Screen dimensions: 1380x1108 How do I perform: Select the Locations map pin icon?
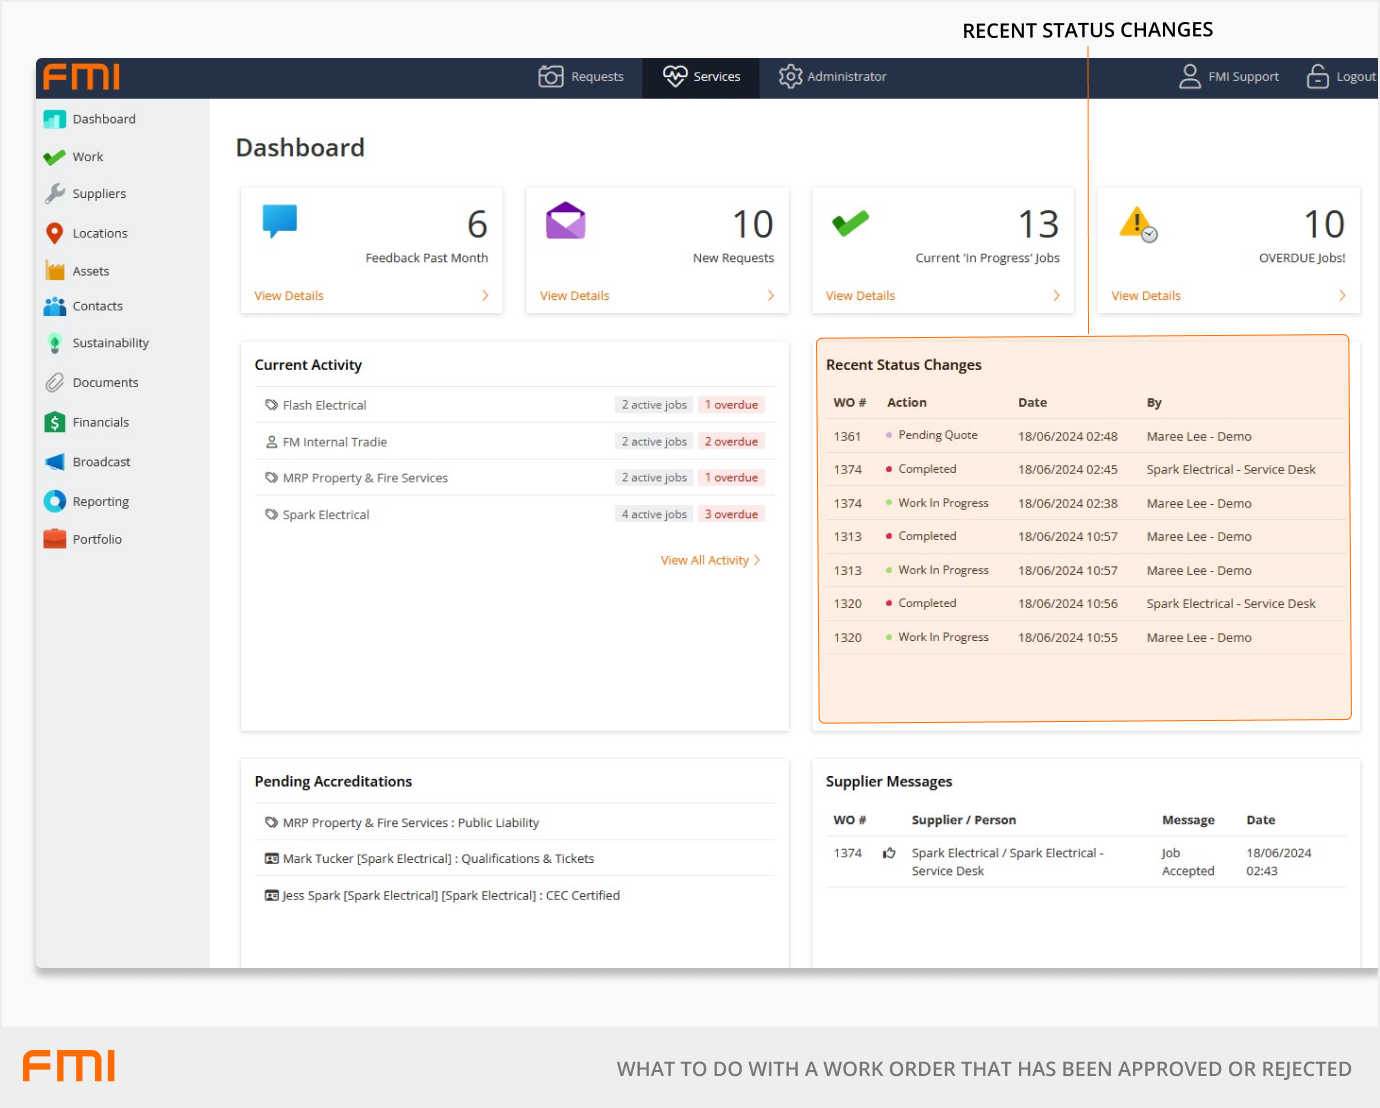pos(55,233)
